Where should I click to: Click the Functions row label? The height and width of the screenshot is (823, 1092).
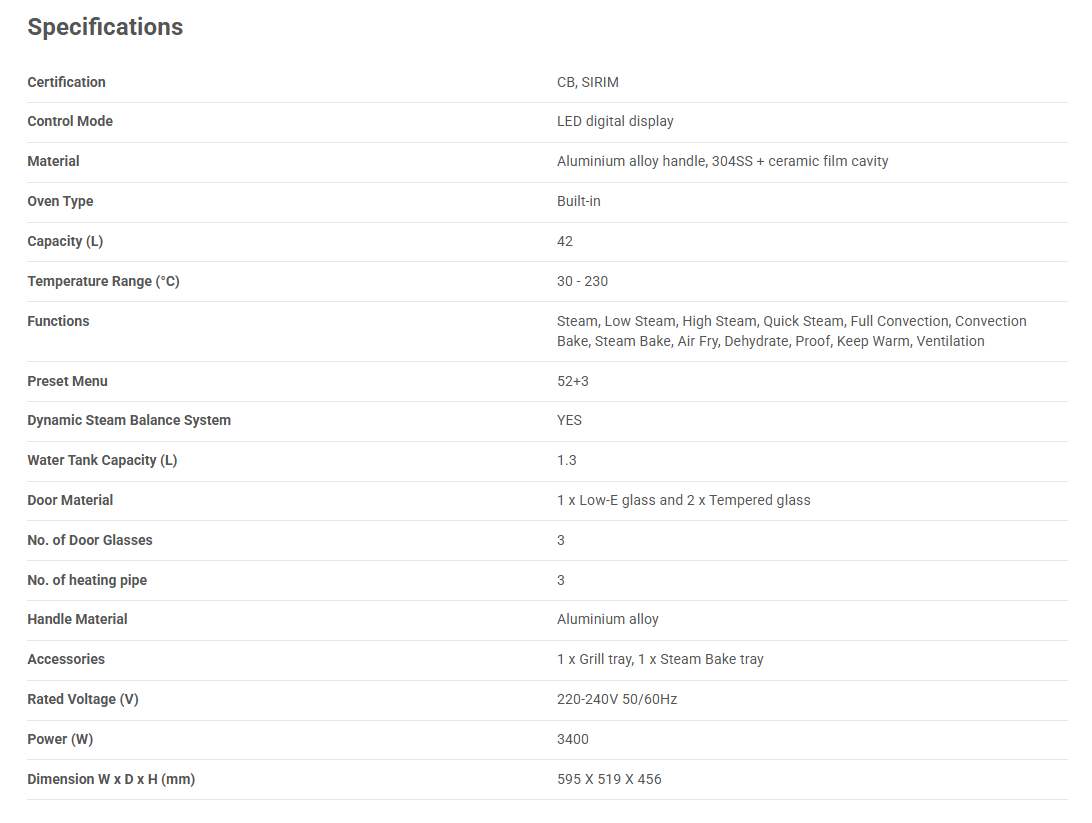coord(58,321)
